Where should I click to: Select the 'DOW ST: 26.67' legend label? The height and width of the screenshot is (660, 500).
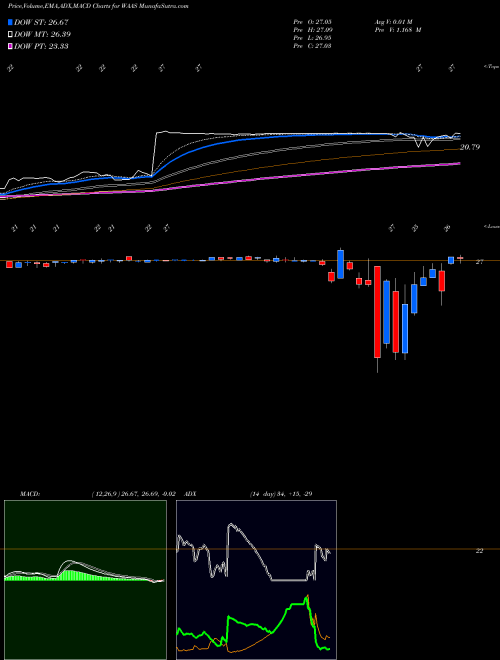pyautogui.click(x=41, y=22)
